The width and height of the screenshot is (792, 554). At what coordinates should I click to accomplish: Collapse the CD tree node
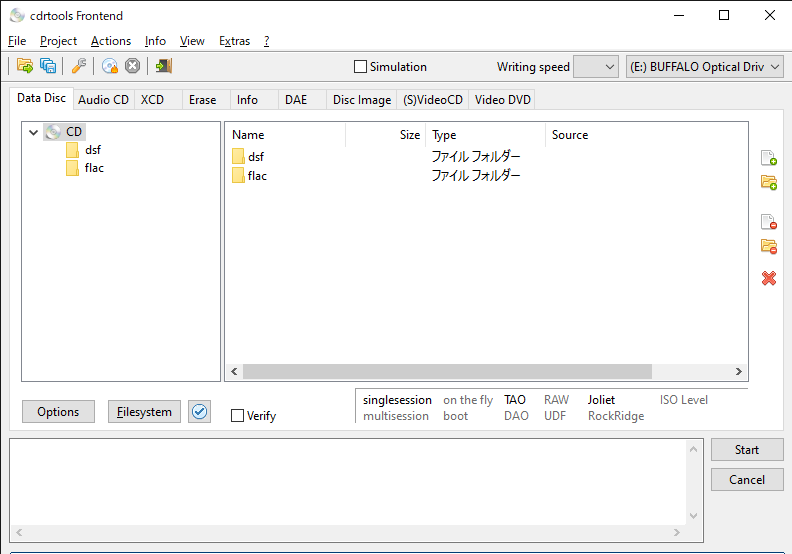coord(34,132)
